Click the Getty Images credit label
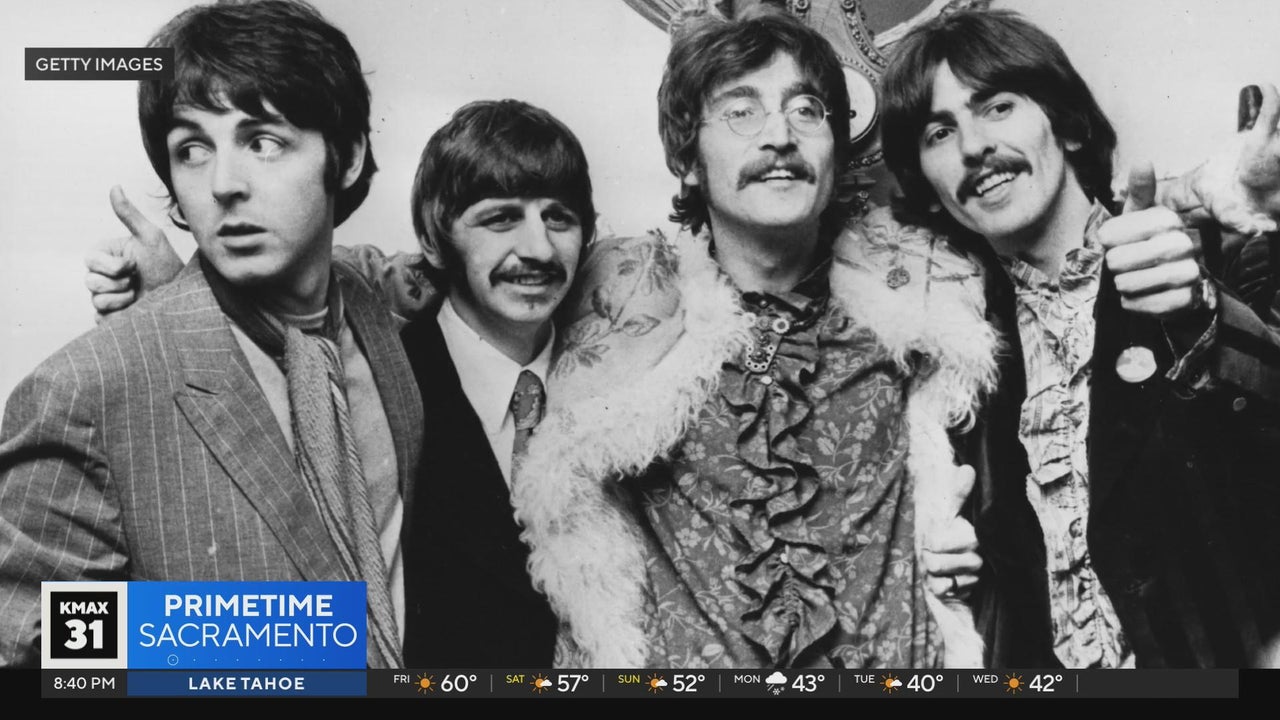 click(x=99, y=64)
